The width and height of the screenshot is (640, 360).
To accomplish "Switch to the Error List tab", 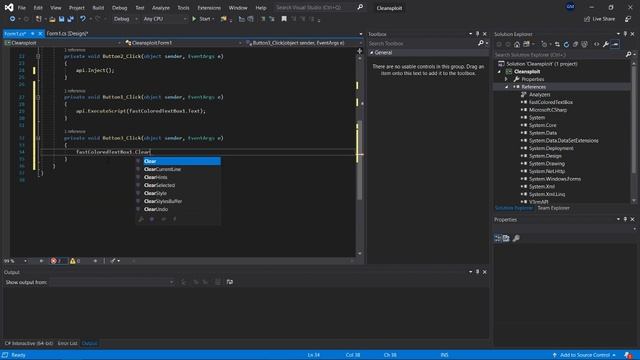I will (x=67, y=343).
